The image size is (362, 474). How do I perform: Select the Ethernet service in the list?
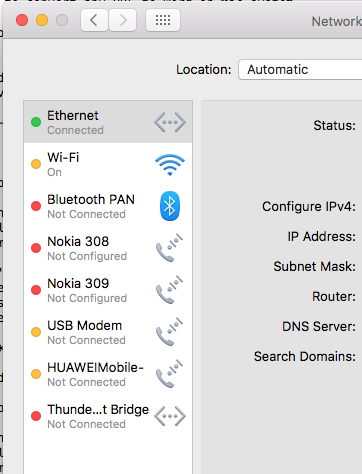click(x=108, y=122)
